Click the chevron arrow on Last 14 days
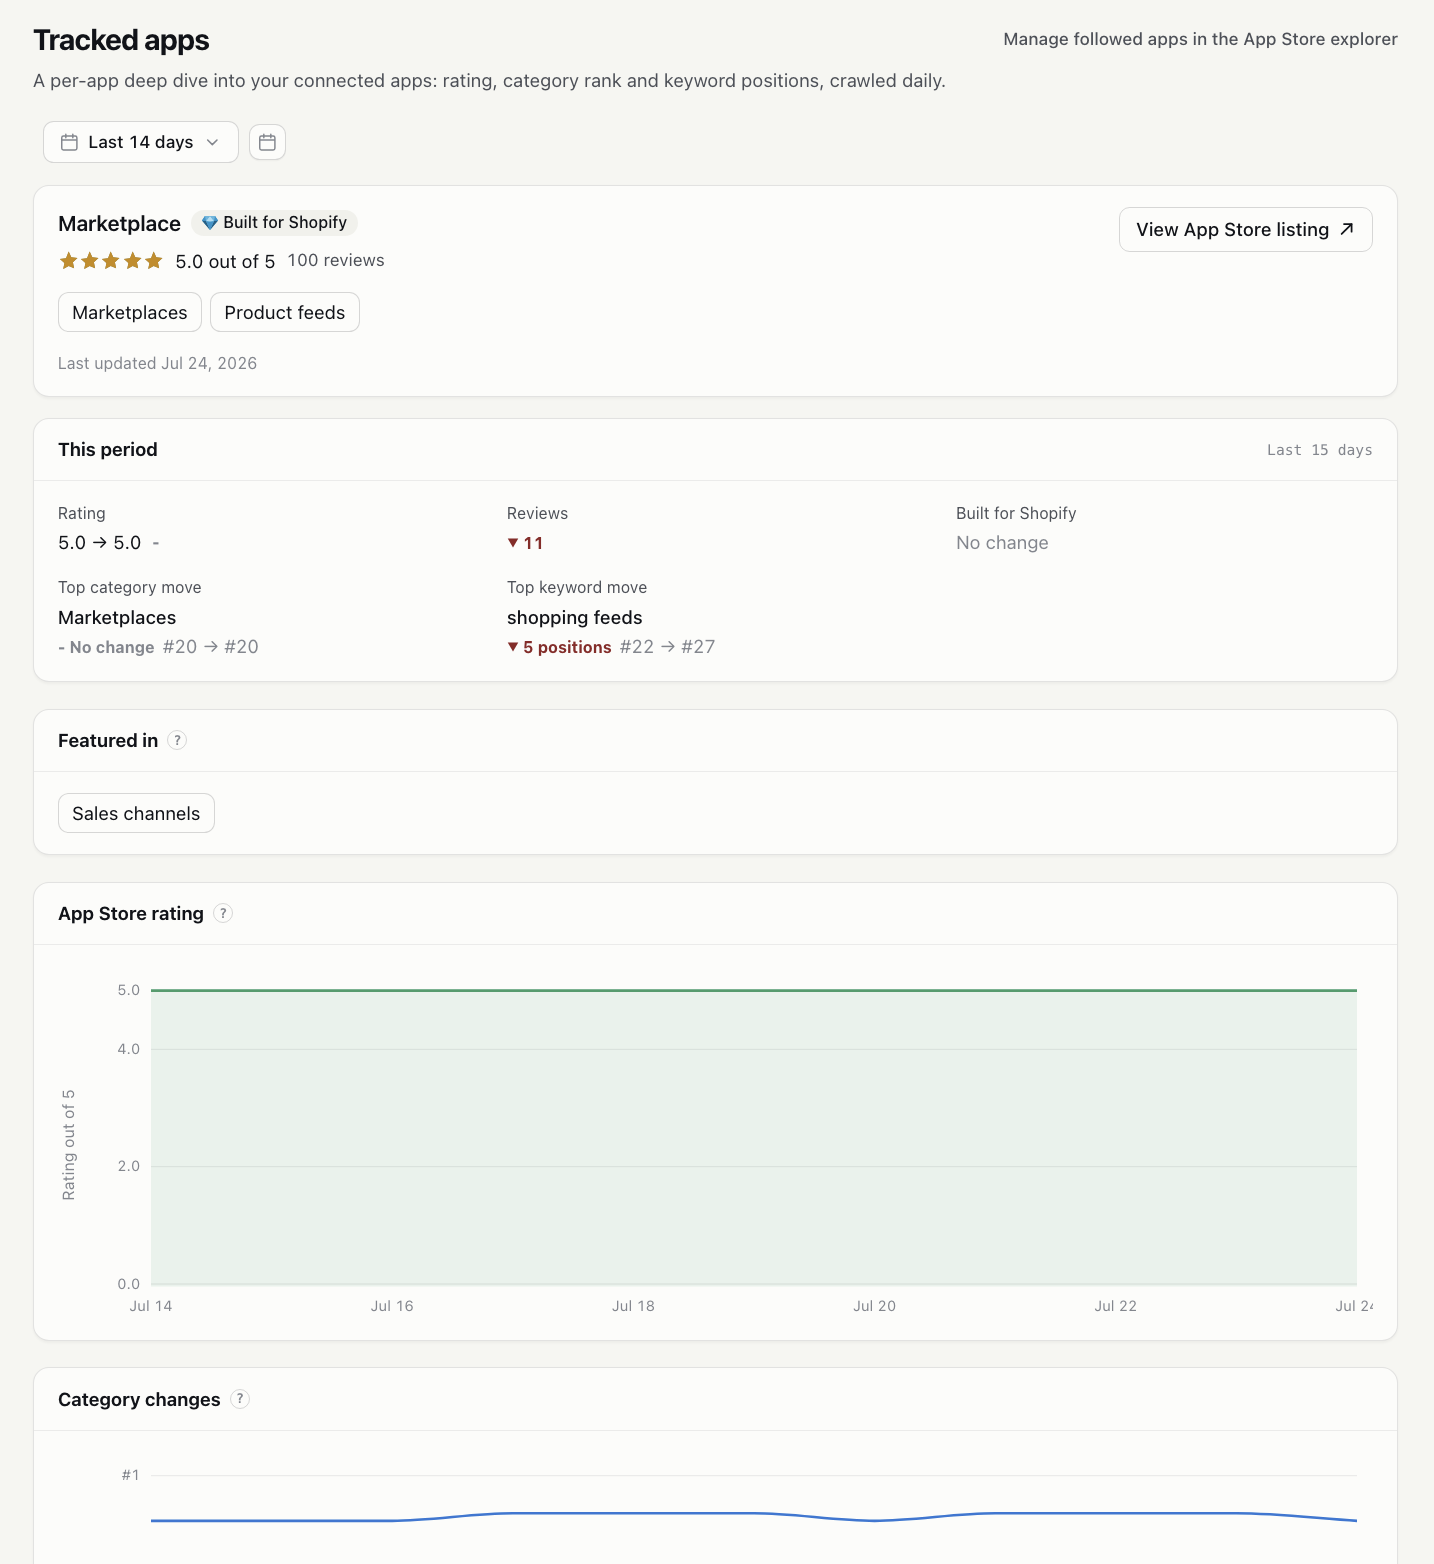 click(x=212, y=142)
